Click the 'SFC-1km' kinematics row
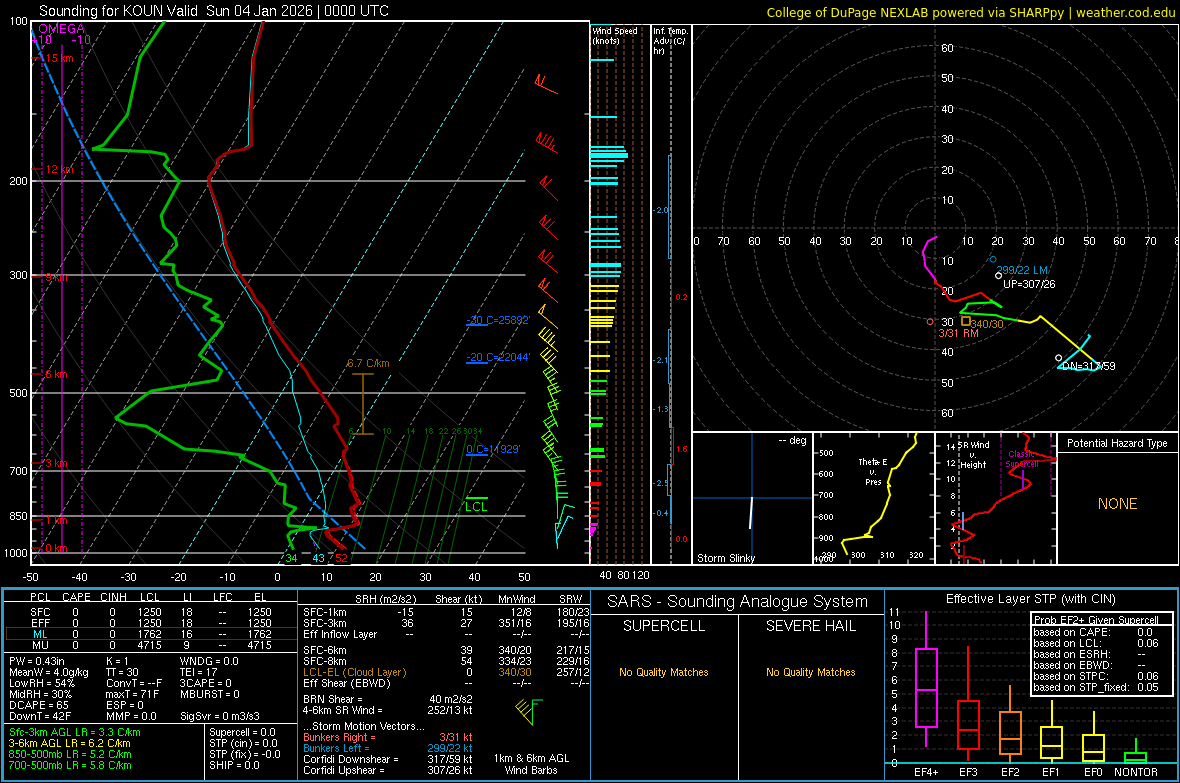The height and width of the screenshot is (783, 1180). click(446, 612)
